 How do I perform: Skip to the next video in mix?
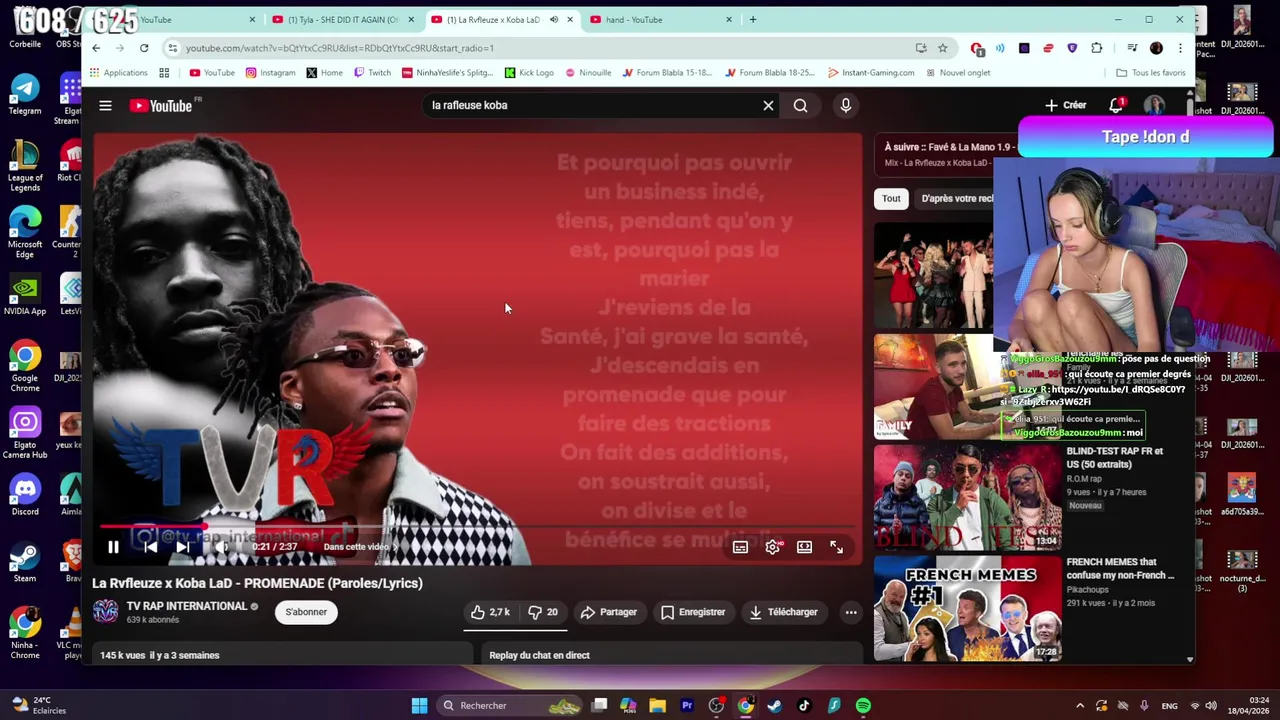point(182,547)
